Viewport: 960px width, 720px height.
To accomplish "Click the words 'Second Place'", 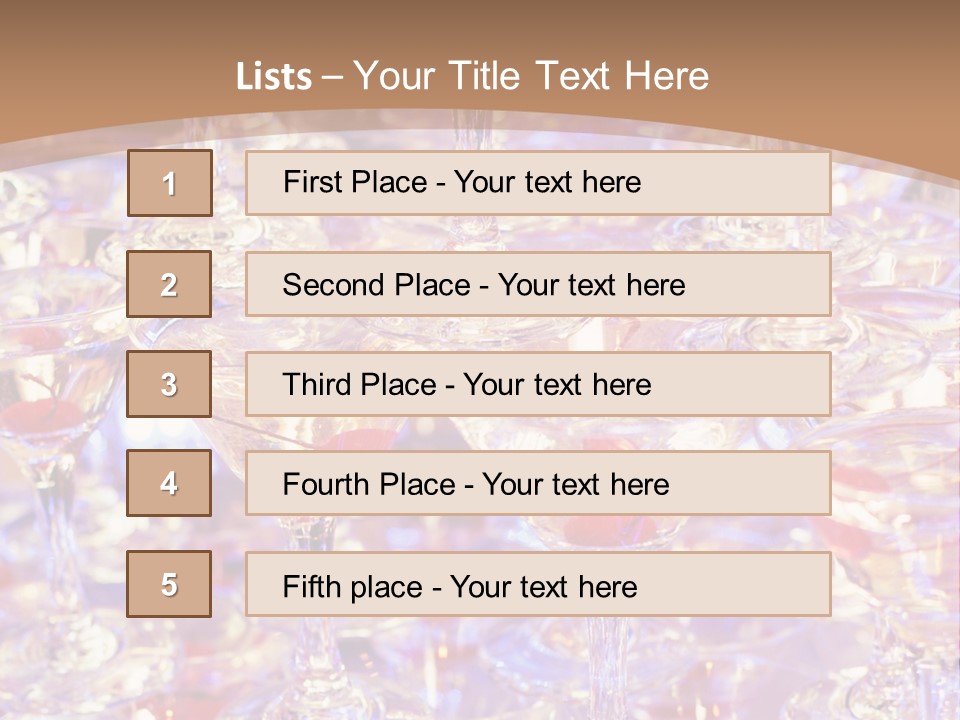I will 376,285.
